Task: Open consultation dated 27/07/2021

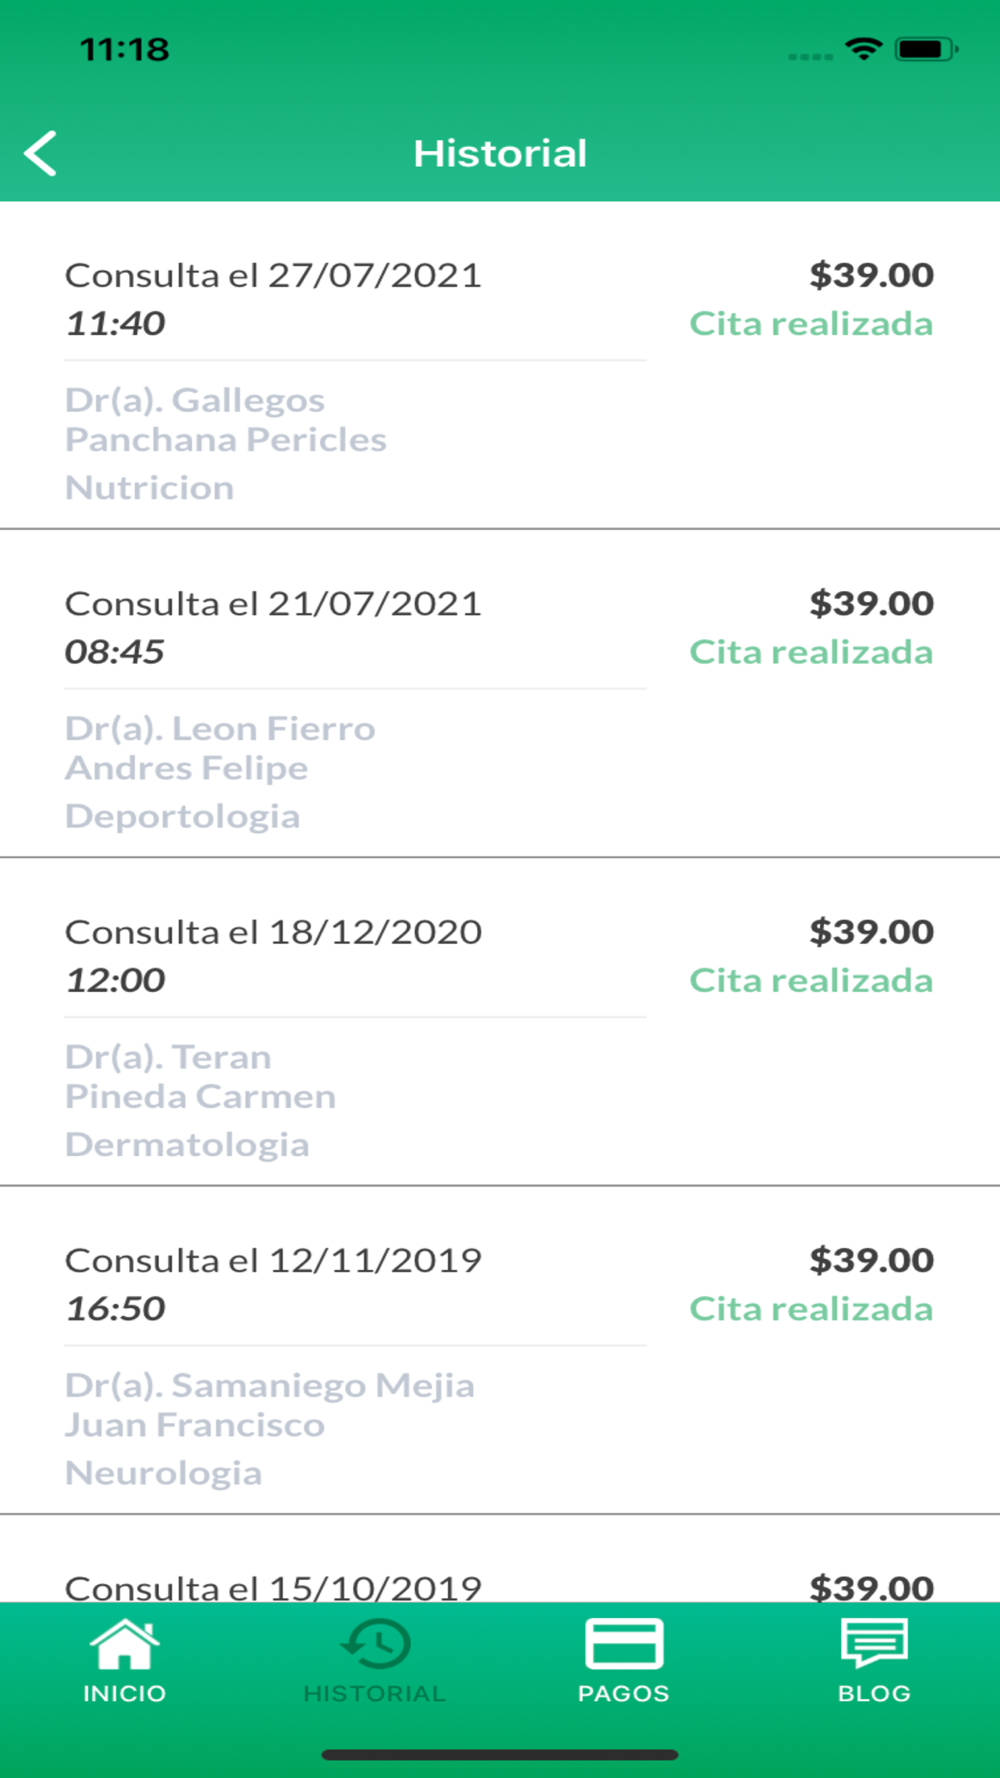Action: pyautogui.click(x=273, y=275)
